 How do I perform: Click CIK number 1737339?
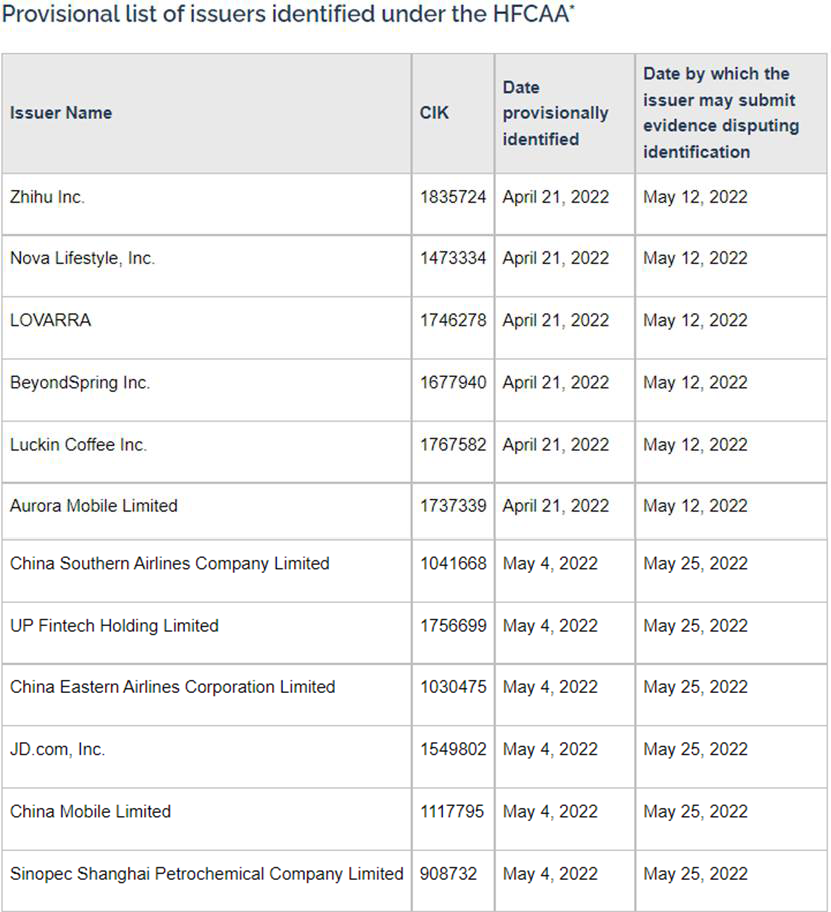click(x=453, y=506)
